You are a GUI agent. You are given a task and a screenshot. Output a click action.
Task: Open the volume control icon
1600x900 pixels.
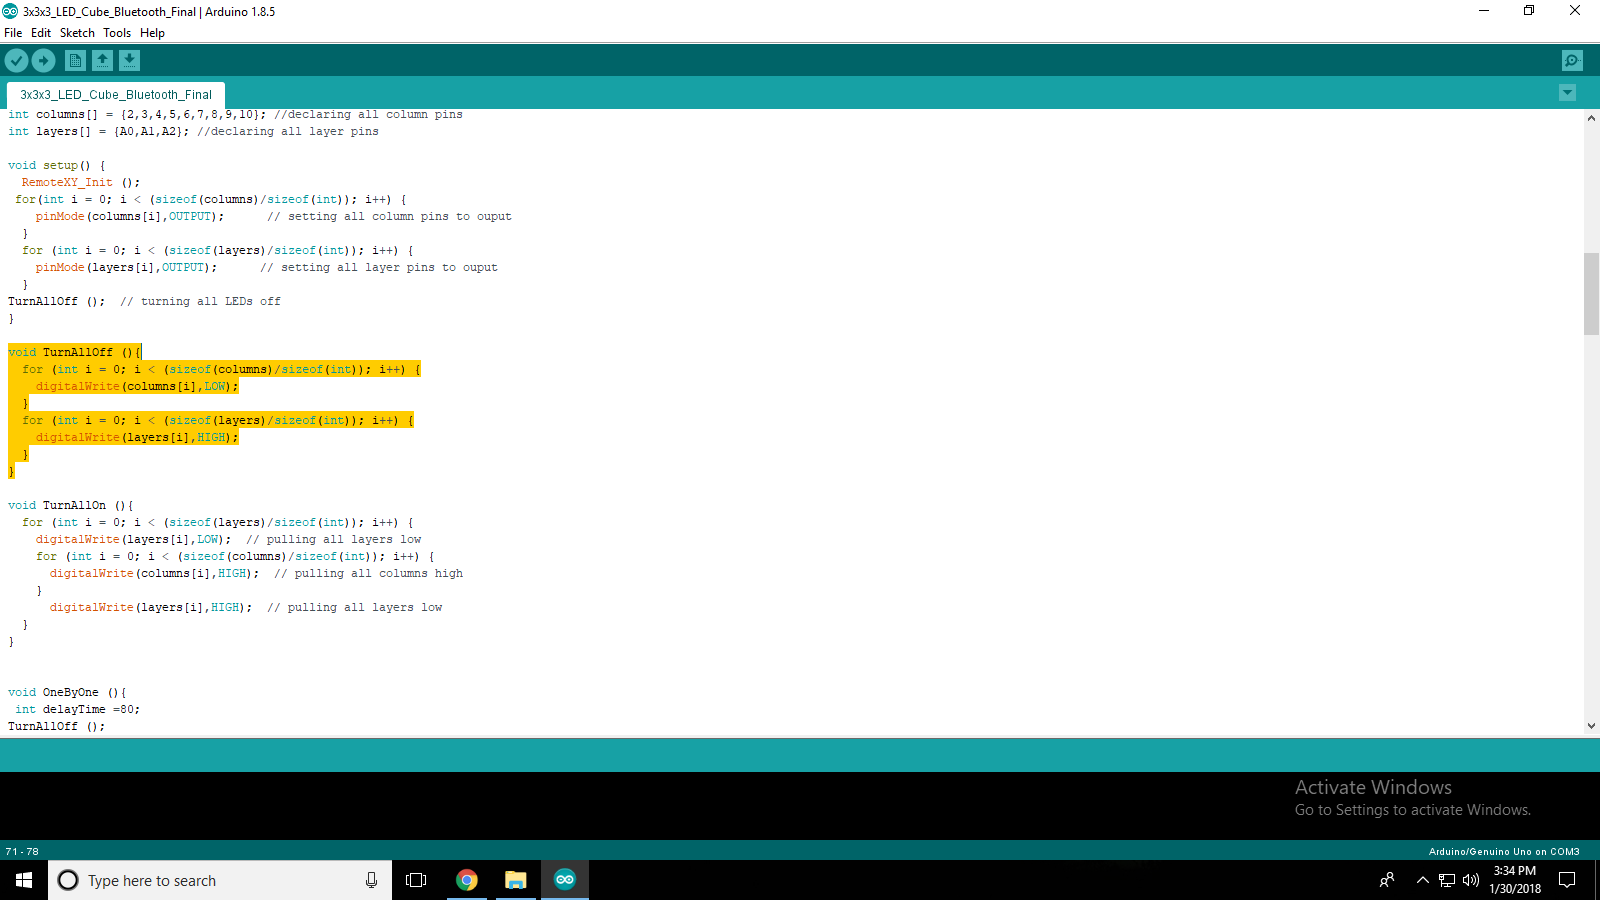coord(1471,880)
